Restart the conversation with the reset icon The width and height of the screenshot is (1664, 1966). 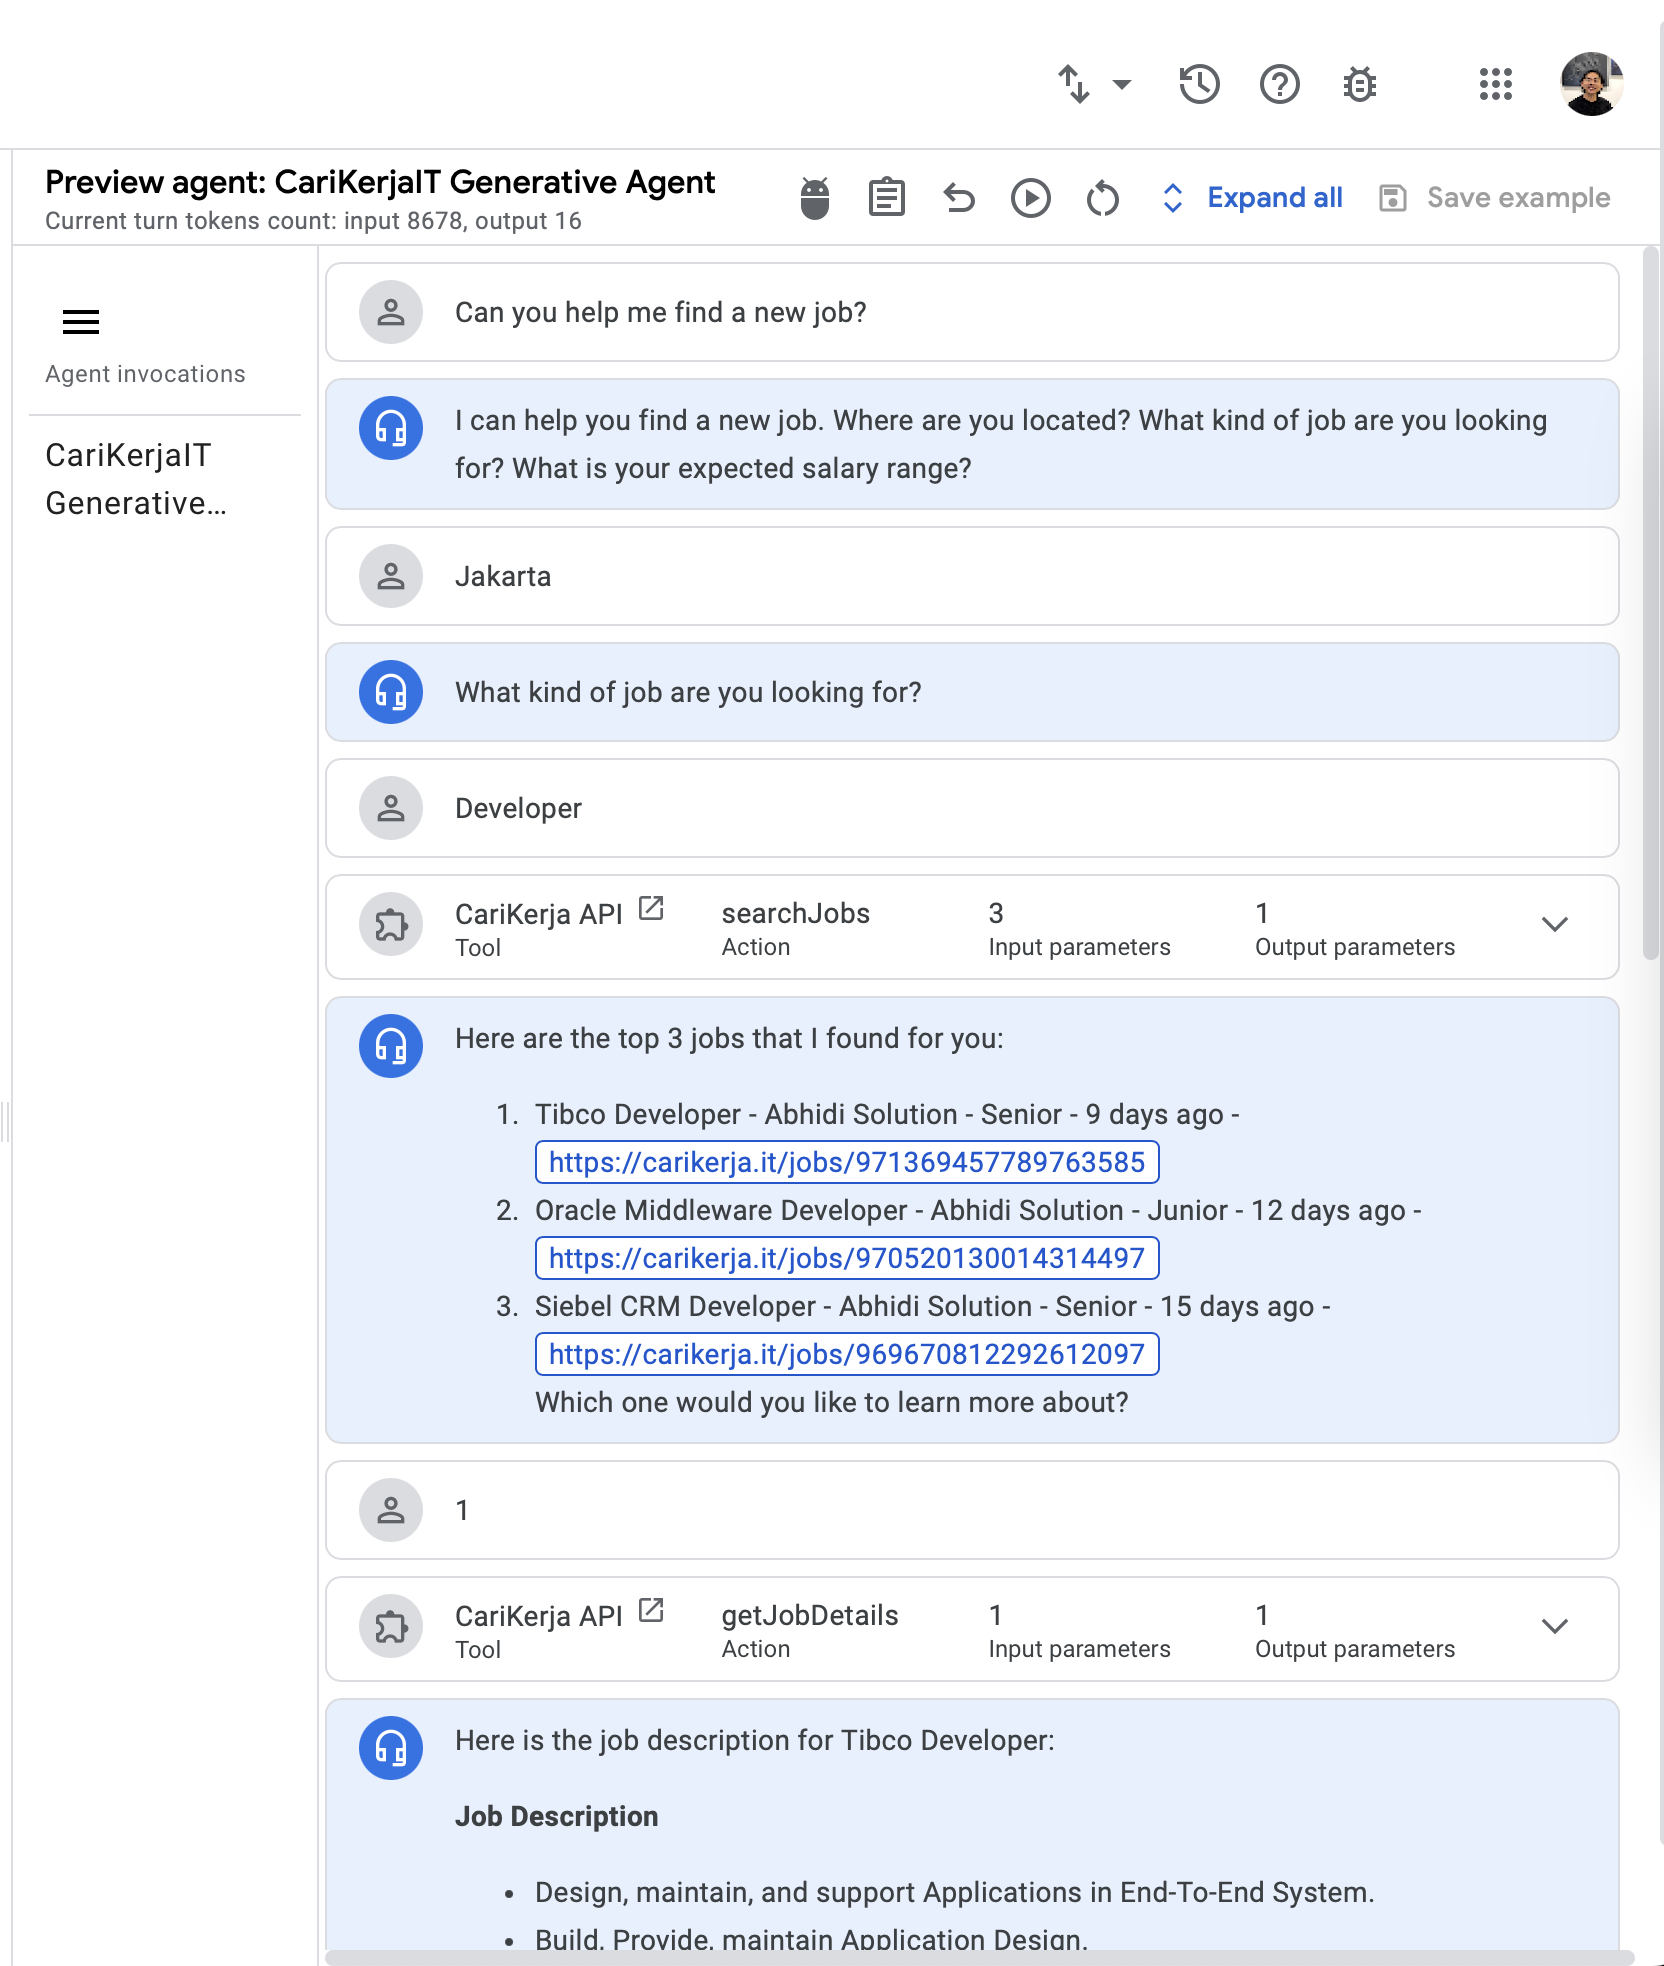click(1102, 198)
